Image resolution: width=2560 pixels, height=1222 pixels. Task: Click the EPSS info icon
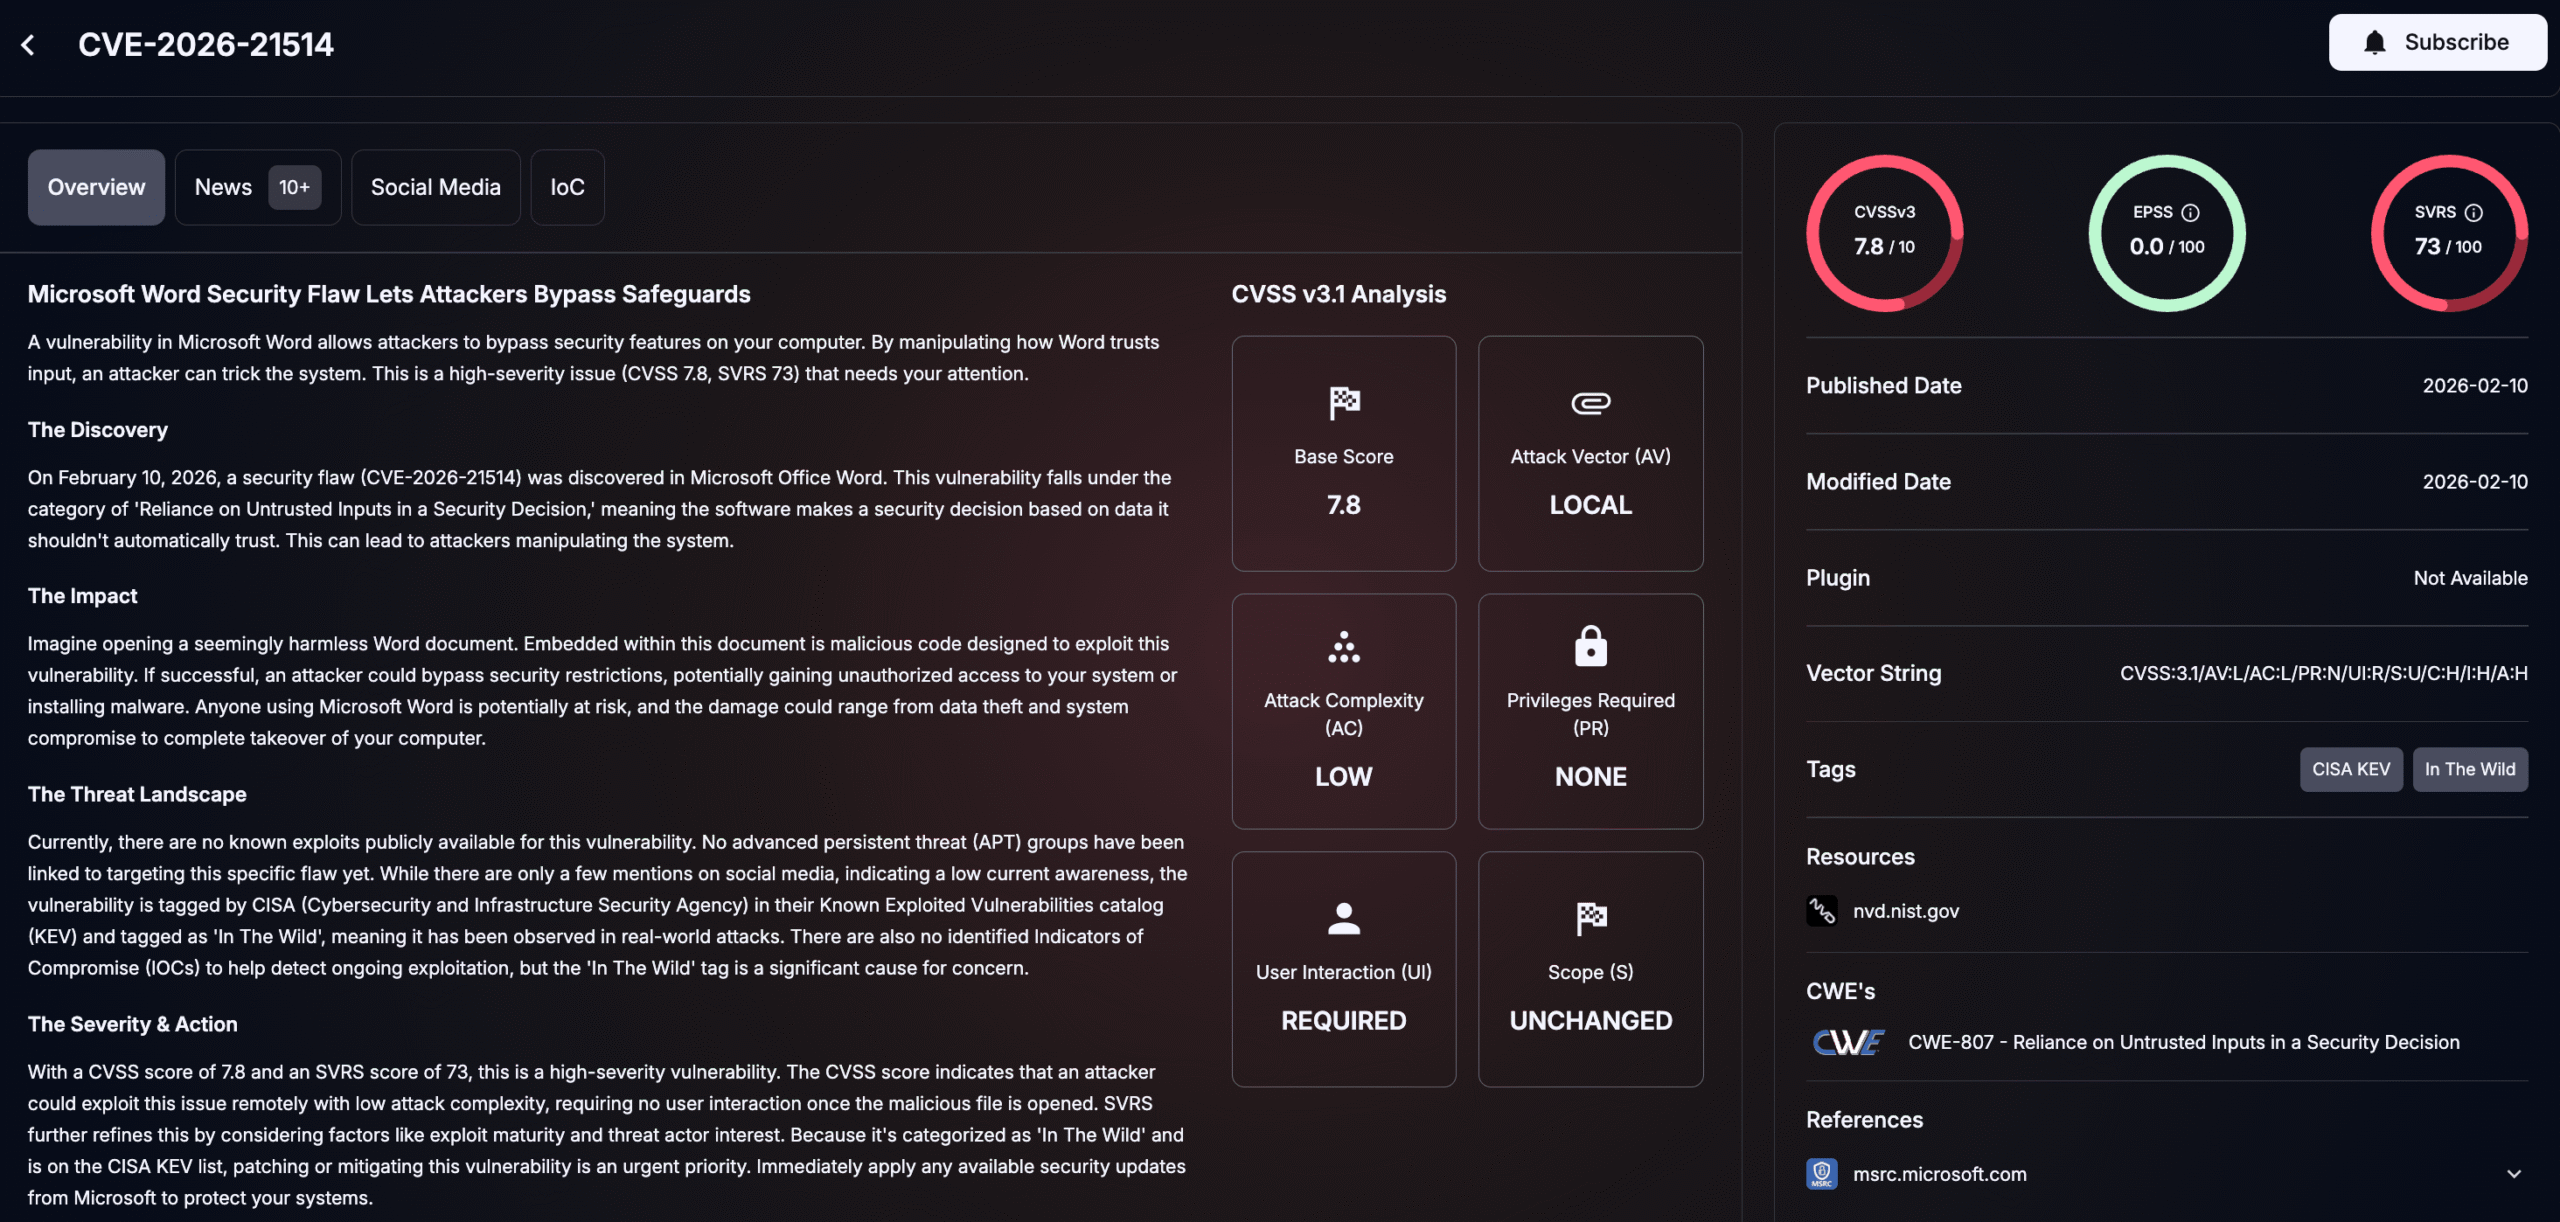[x=2190, y=212]
